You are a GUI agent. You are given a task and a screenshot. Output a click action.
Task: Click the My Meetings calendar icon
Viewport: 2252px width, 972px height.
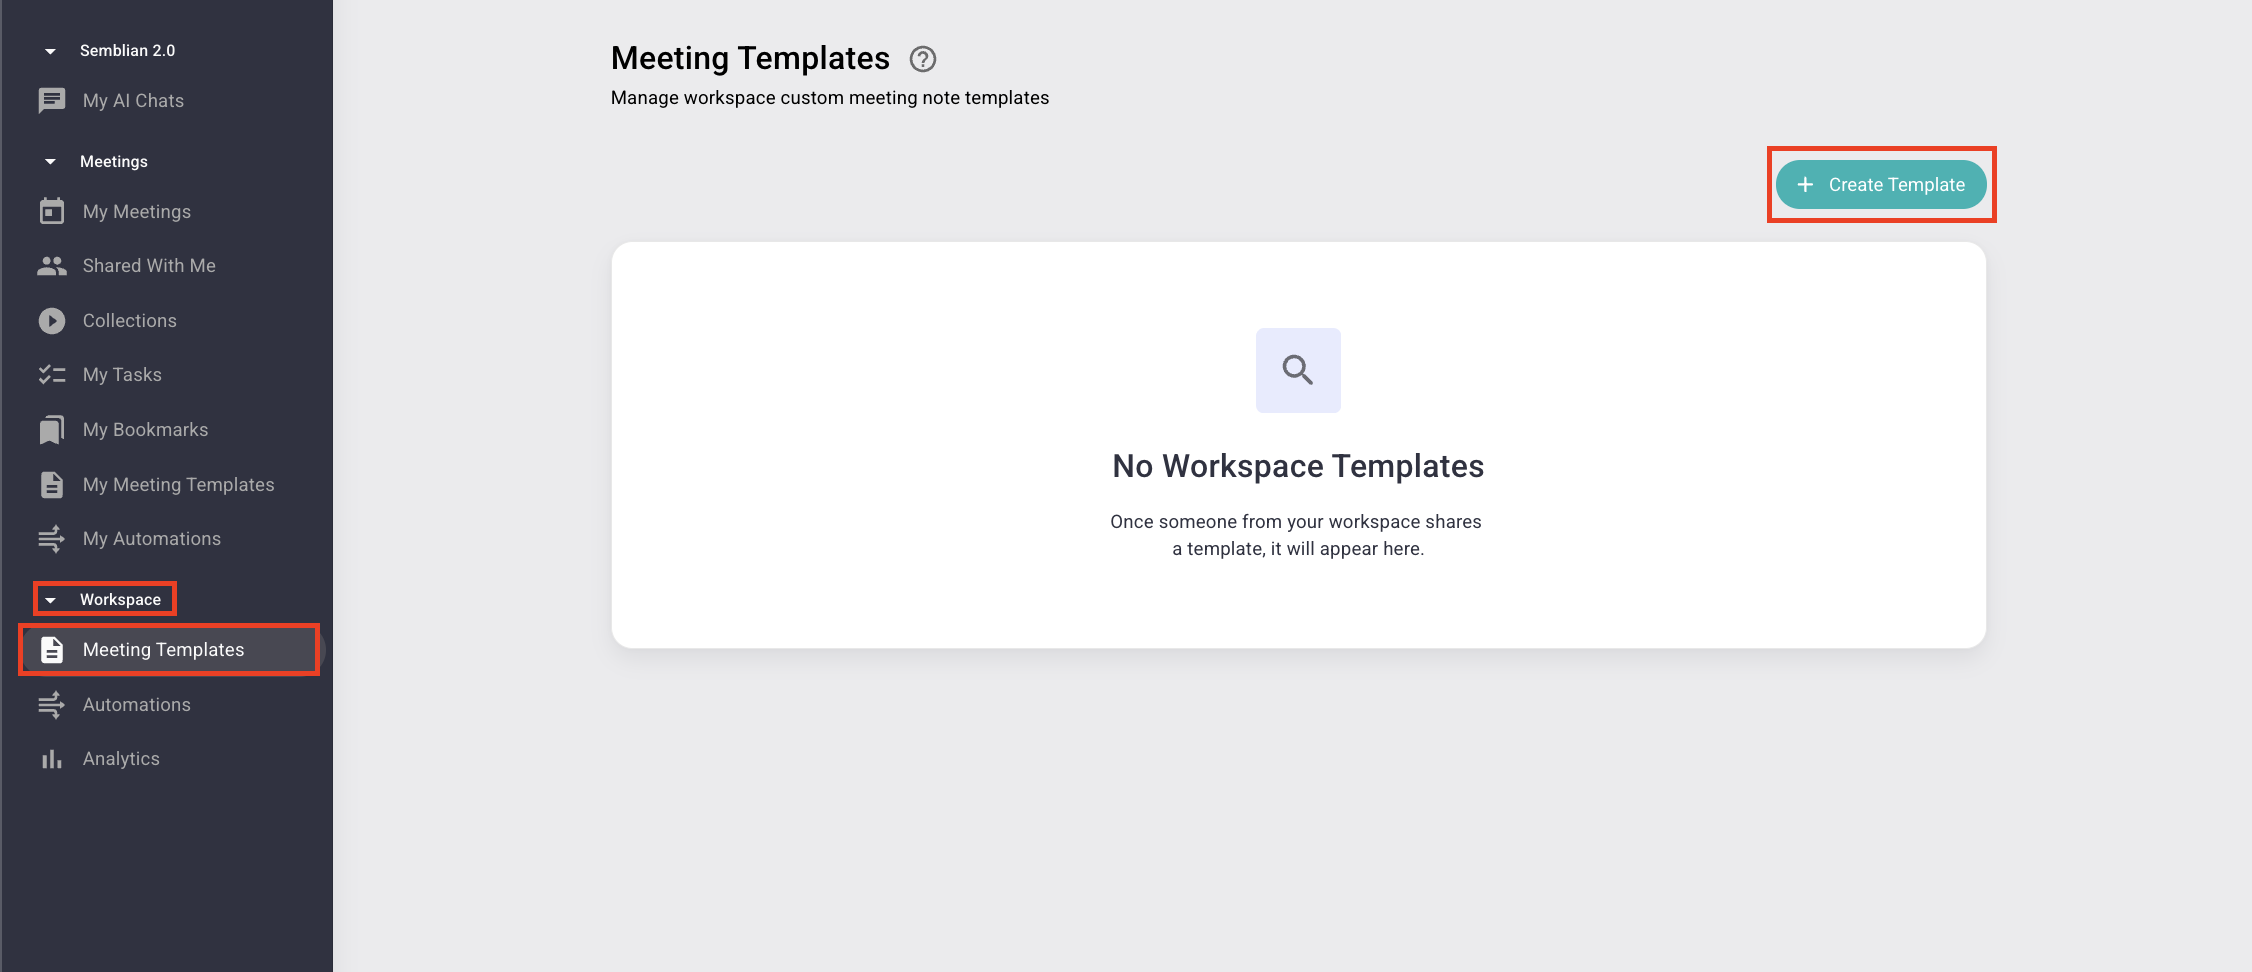(x=52, y=211)
